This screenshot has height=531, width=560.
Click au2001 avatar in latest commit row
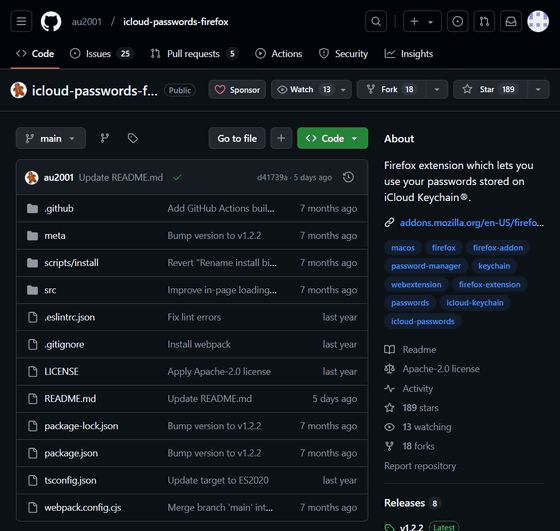point(32,177)
